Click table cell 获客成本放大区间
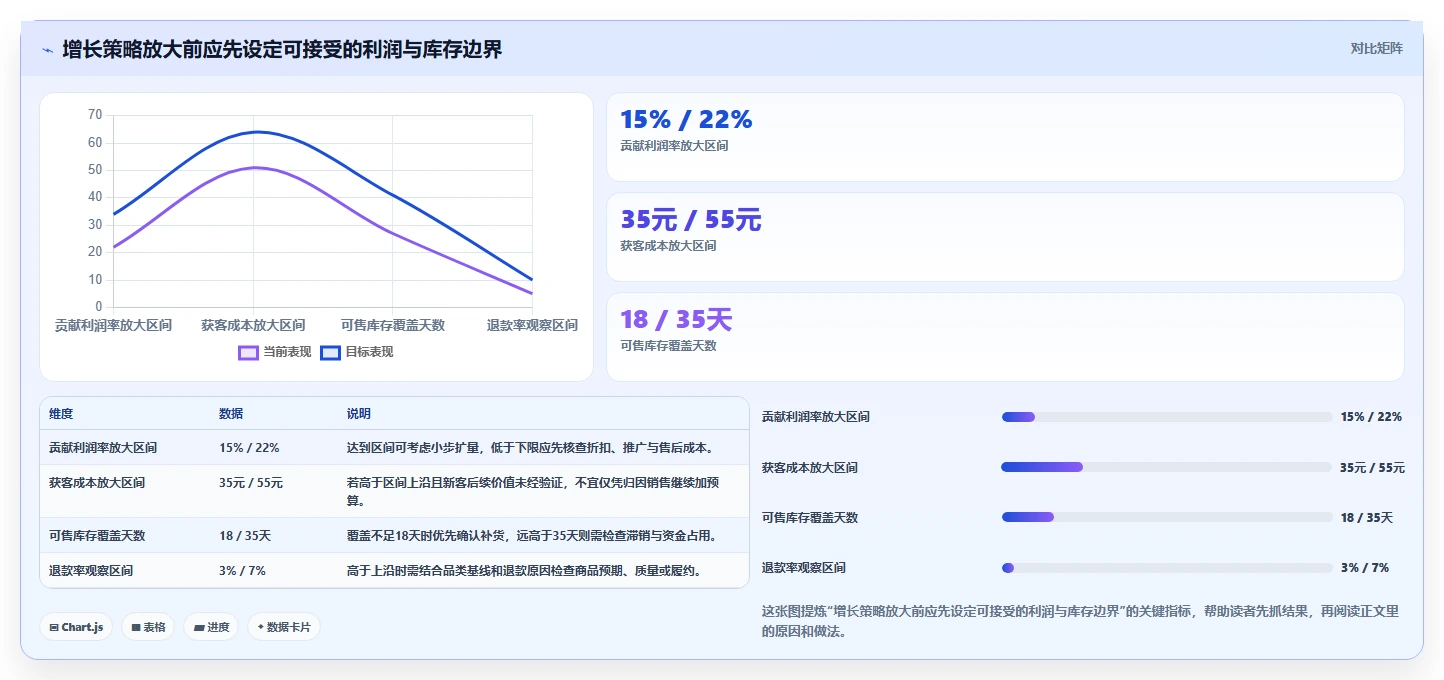 click(97, 483)
